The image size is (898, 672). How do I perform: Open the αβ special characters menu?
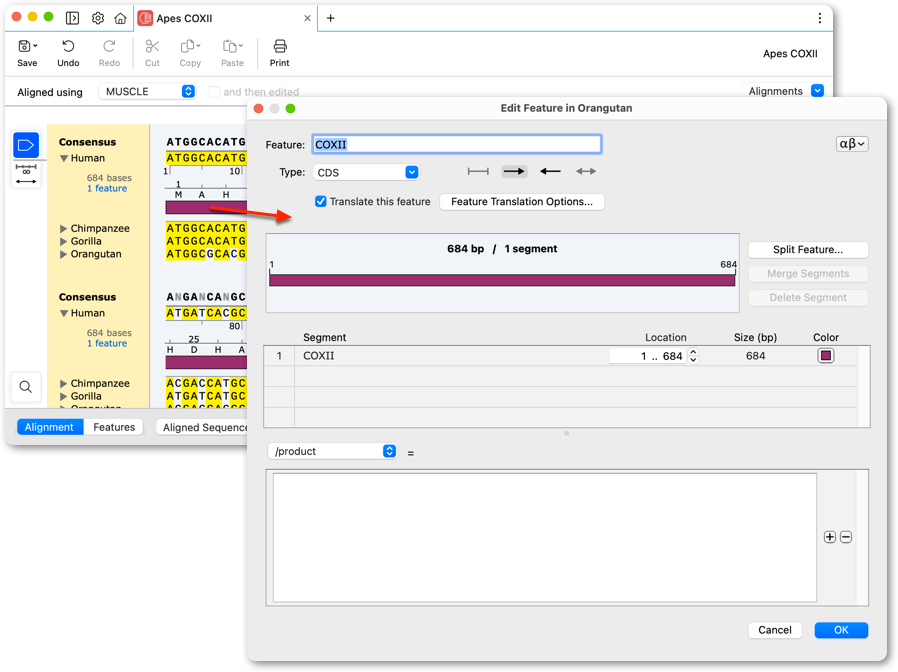[x=852, y=144]
